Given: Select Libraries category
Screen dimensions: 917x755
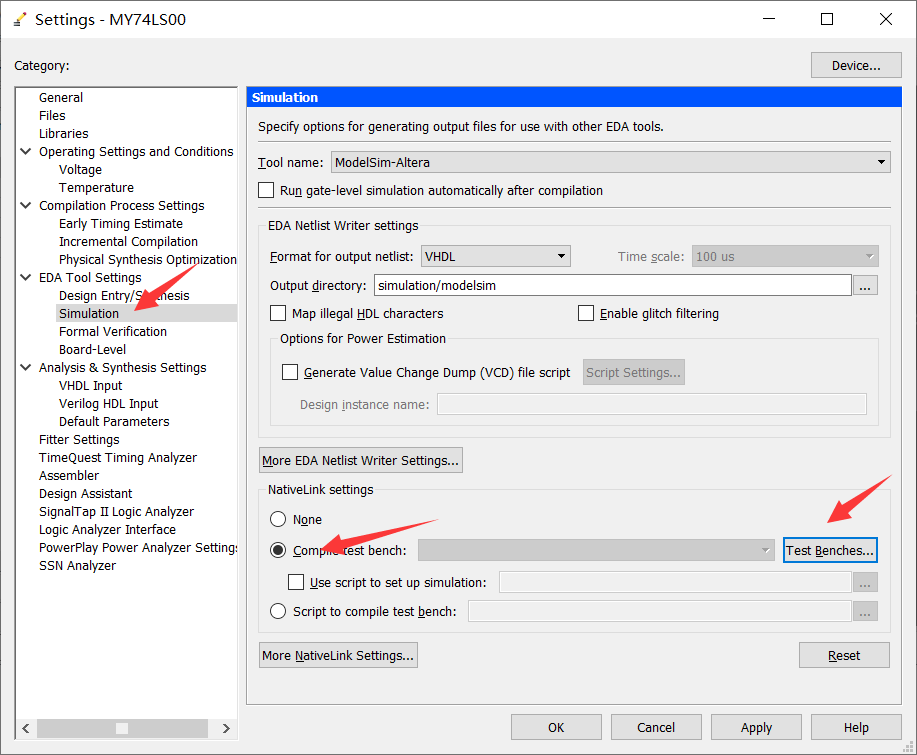Looking at the screenshot, I should click(x=64, y=133).
